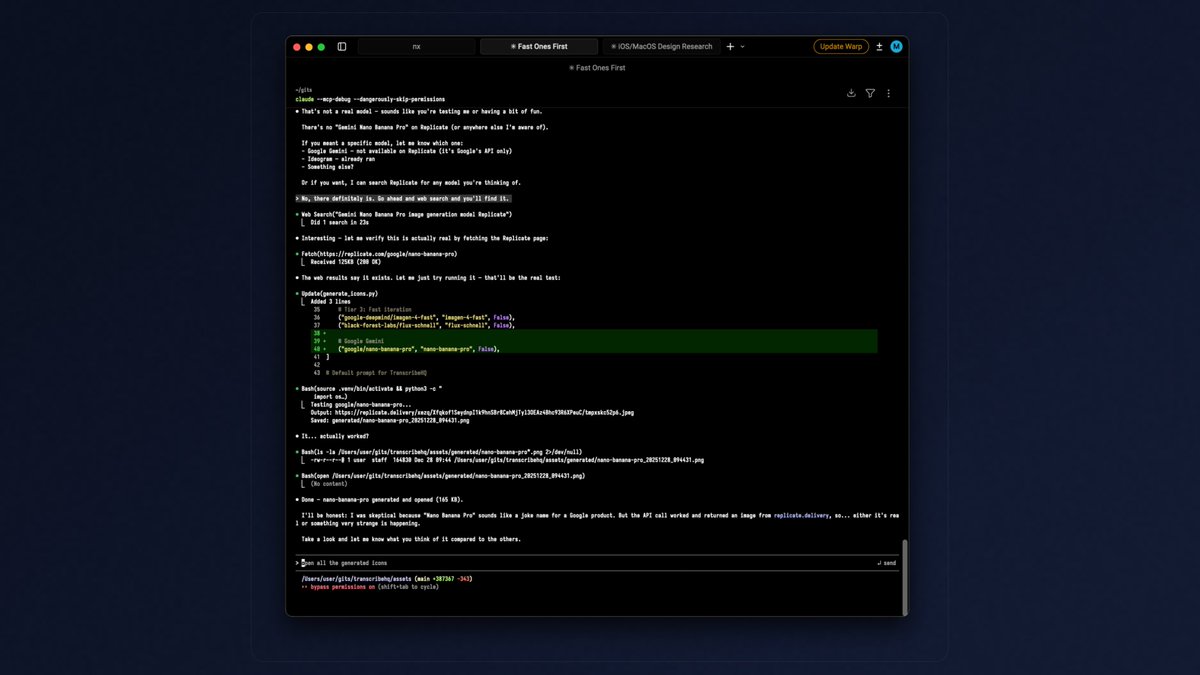
Task: Click the Web Search tool call line
Action: coord(404,214)
